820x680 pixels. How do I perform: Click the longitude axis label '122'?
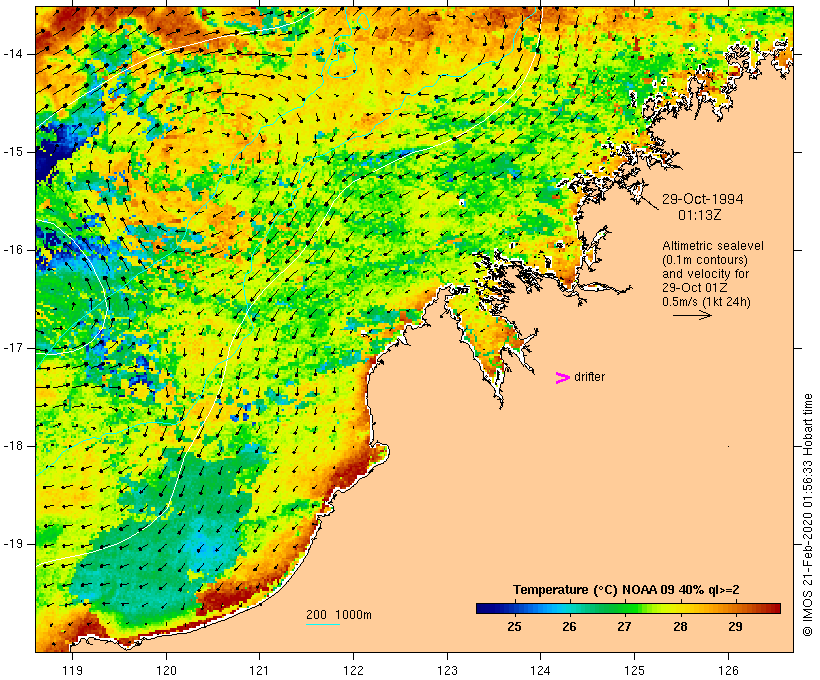(x=354, y=670)
